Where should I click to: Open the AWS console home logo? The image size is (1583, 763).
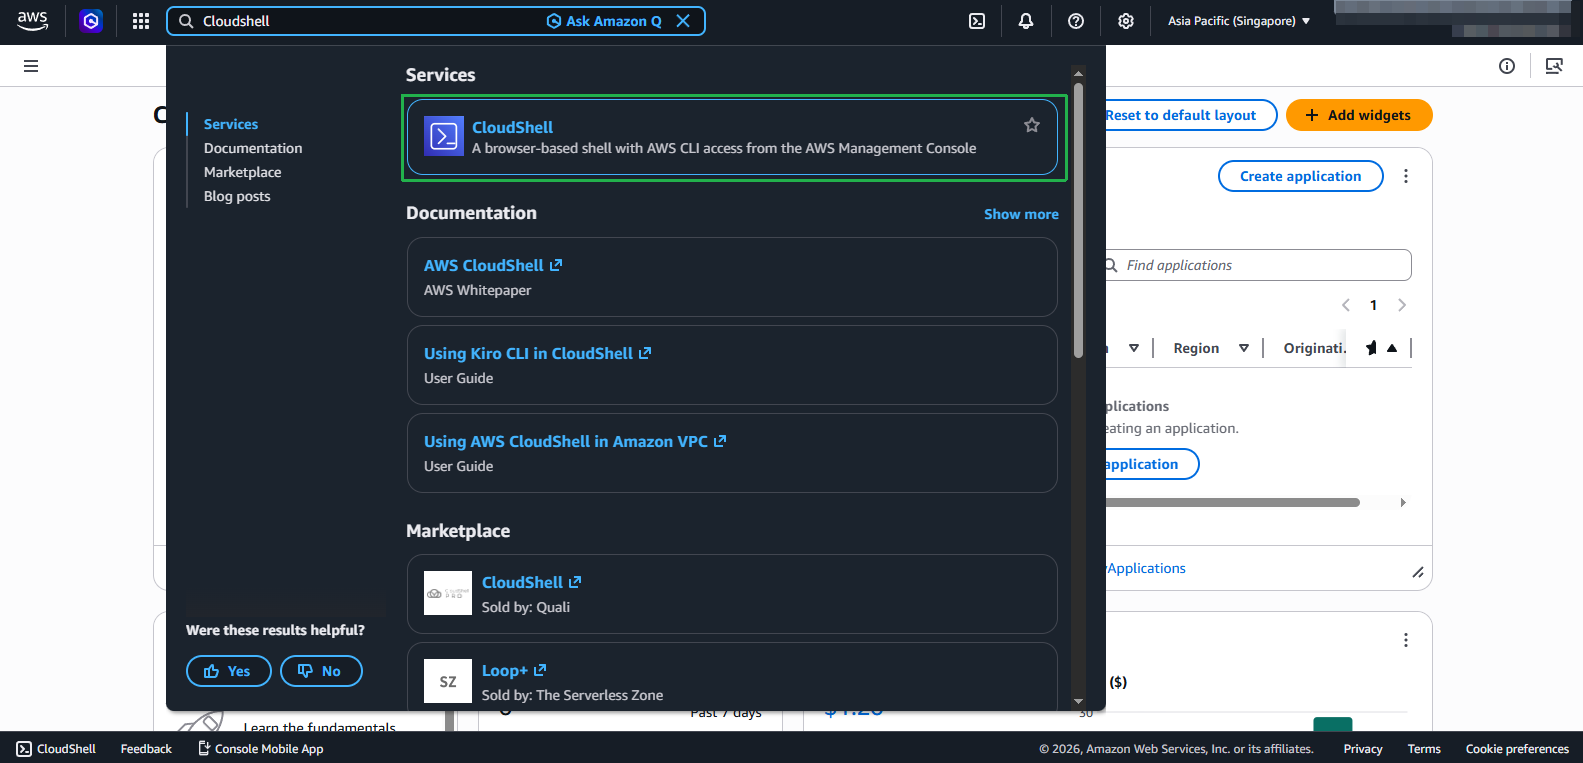click(32, 21)
